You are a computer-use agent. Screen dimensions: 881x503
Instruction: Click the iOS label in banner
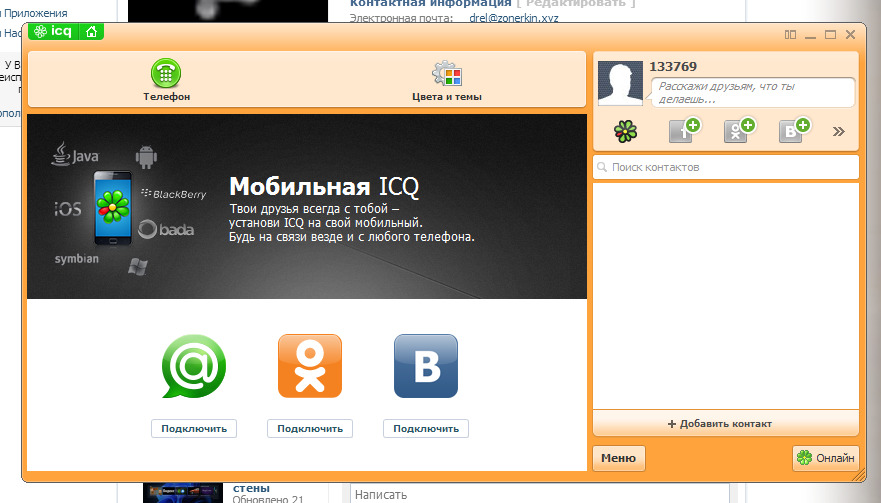coord(67,209)
